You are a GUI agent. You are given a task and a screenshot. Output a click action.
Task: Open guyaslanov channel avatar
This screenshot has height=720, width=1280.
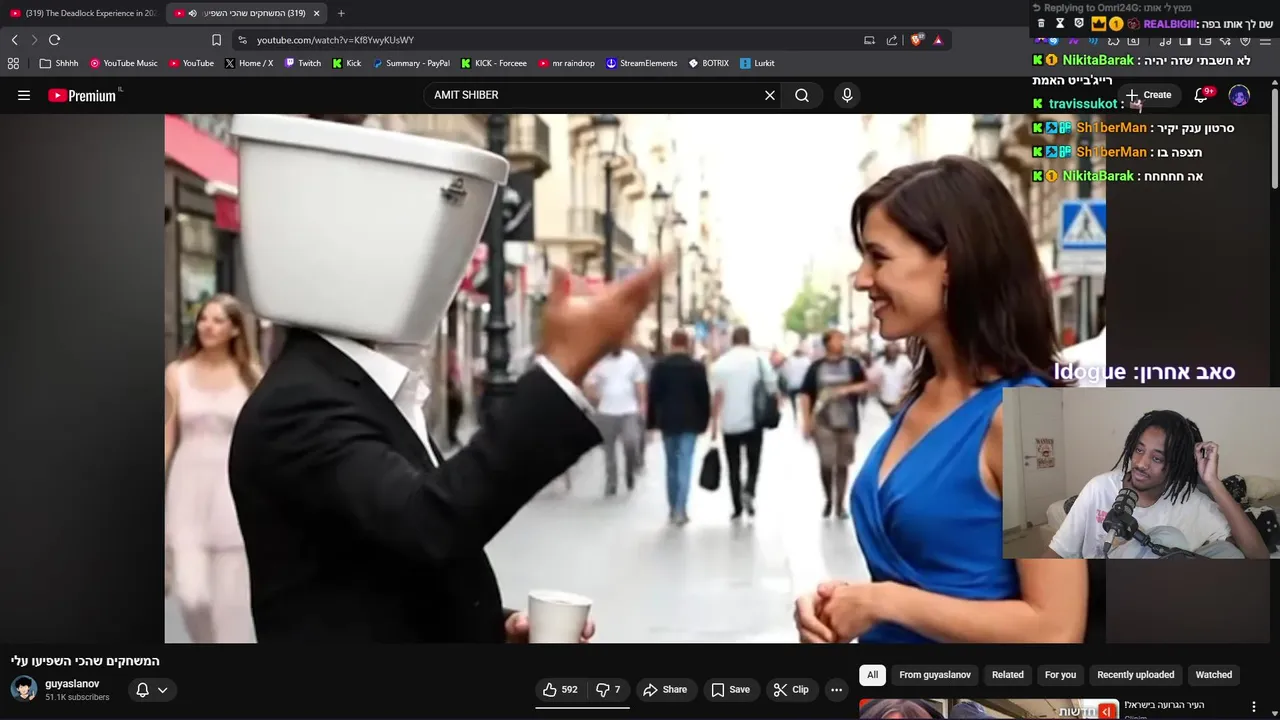(24, 689)
